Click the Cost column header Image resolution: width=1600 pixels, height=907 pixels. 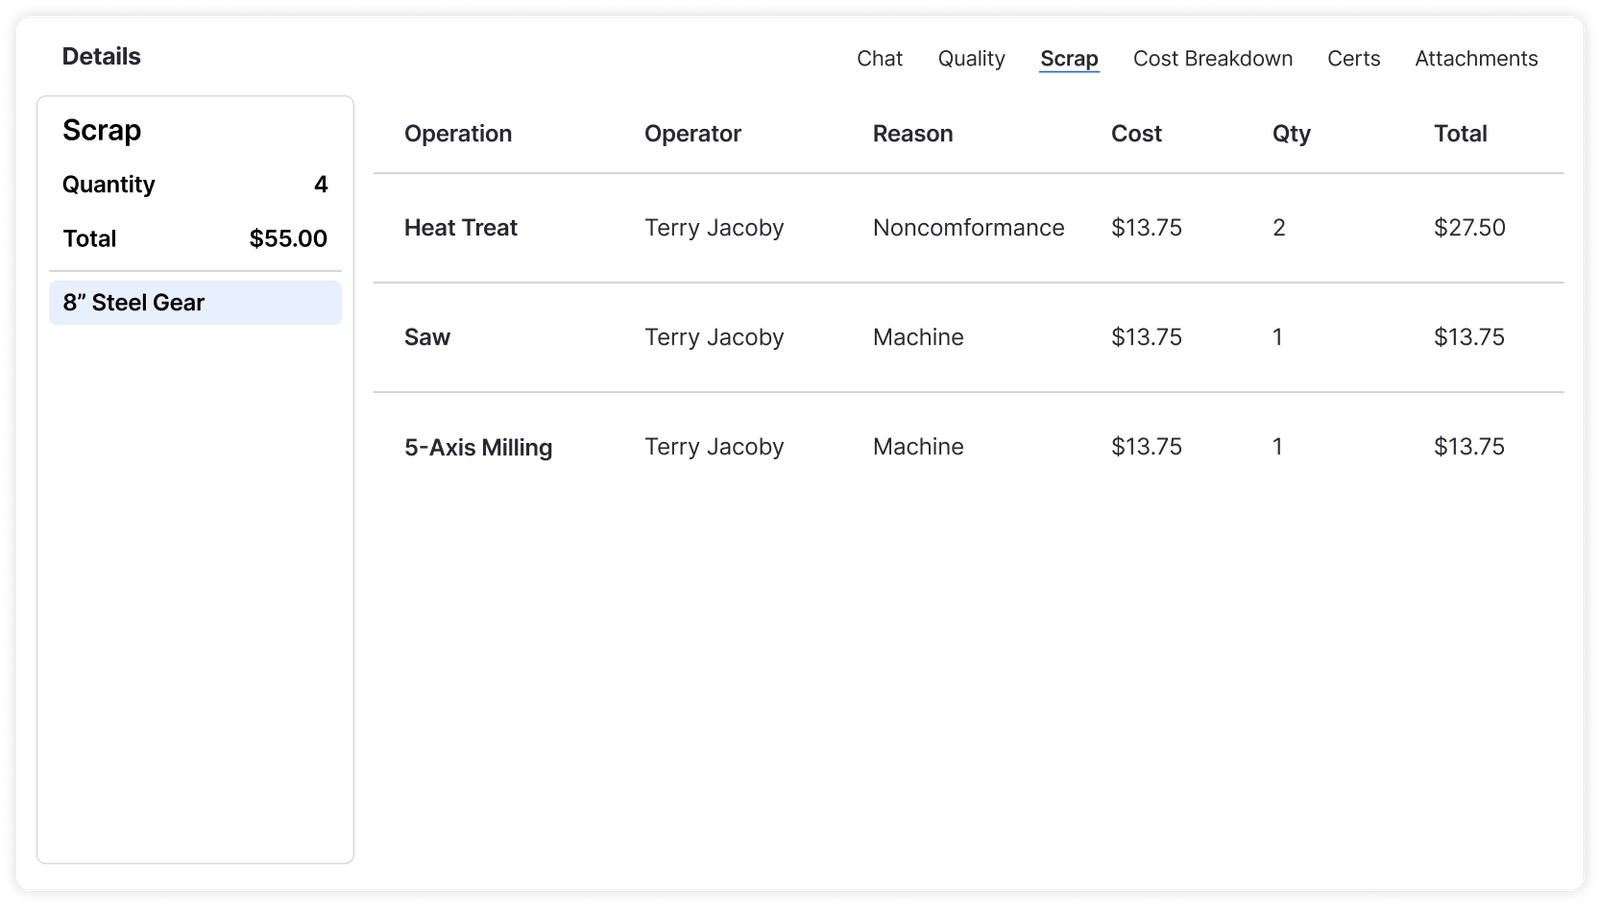tap(1136, 133)
